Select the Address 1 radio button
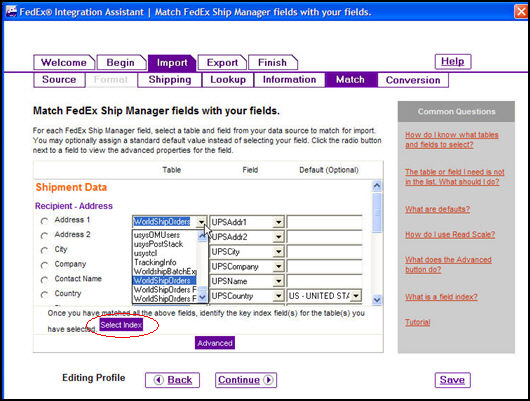 tap(44, 221)
